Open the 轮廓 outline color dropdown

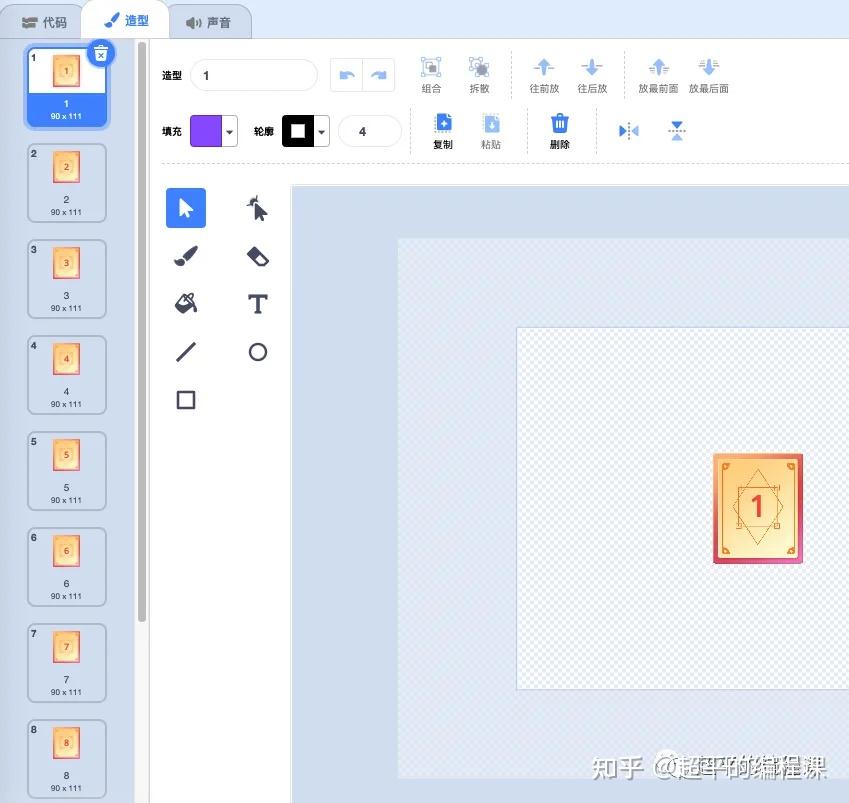(320, 131)
